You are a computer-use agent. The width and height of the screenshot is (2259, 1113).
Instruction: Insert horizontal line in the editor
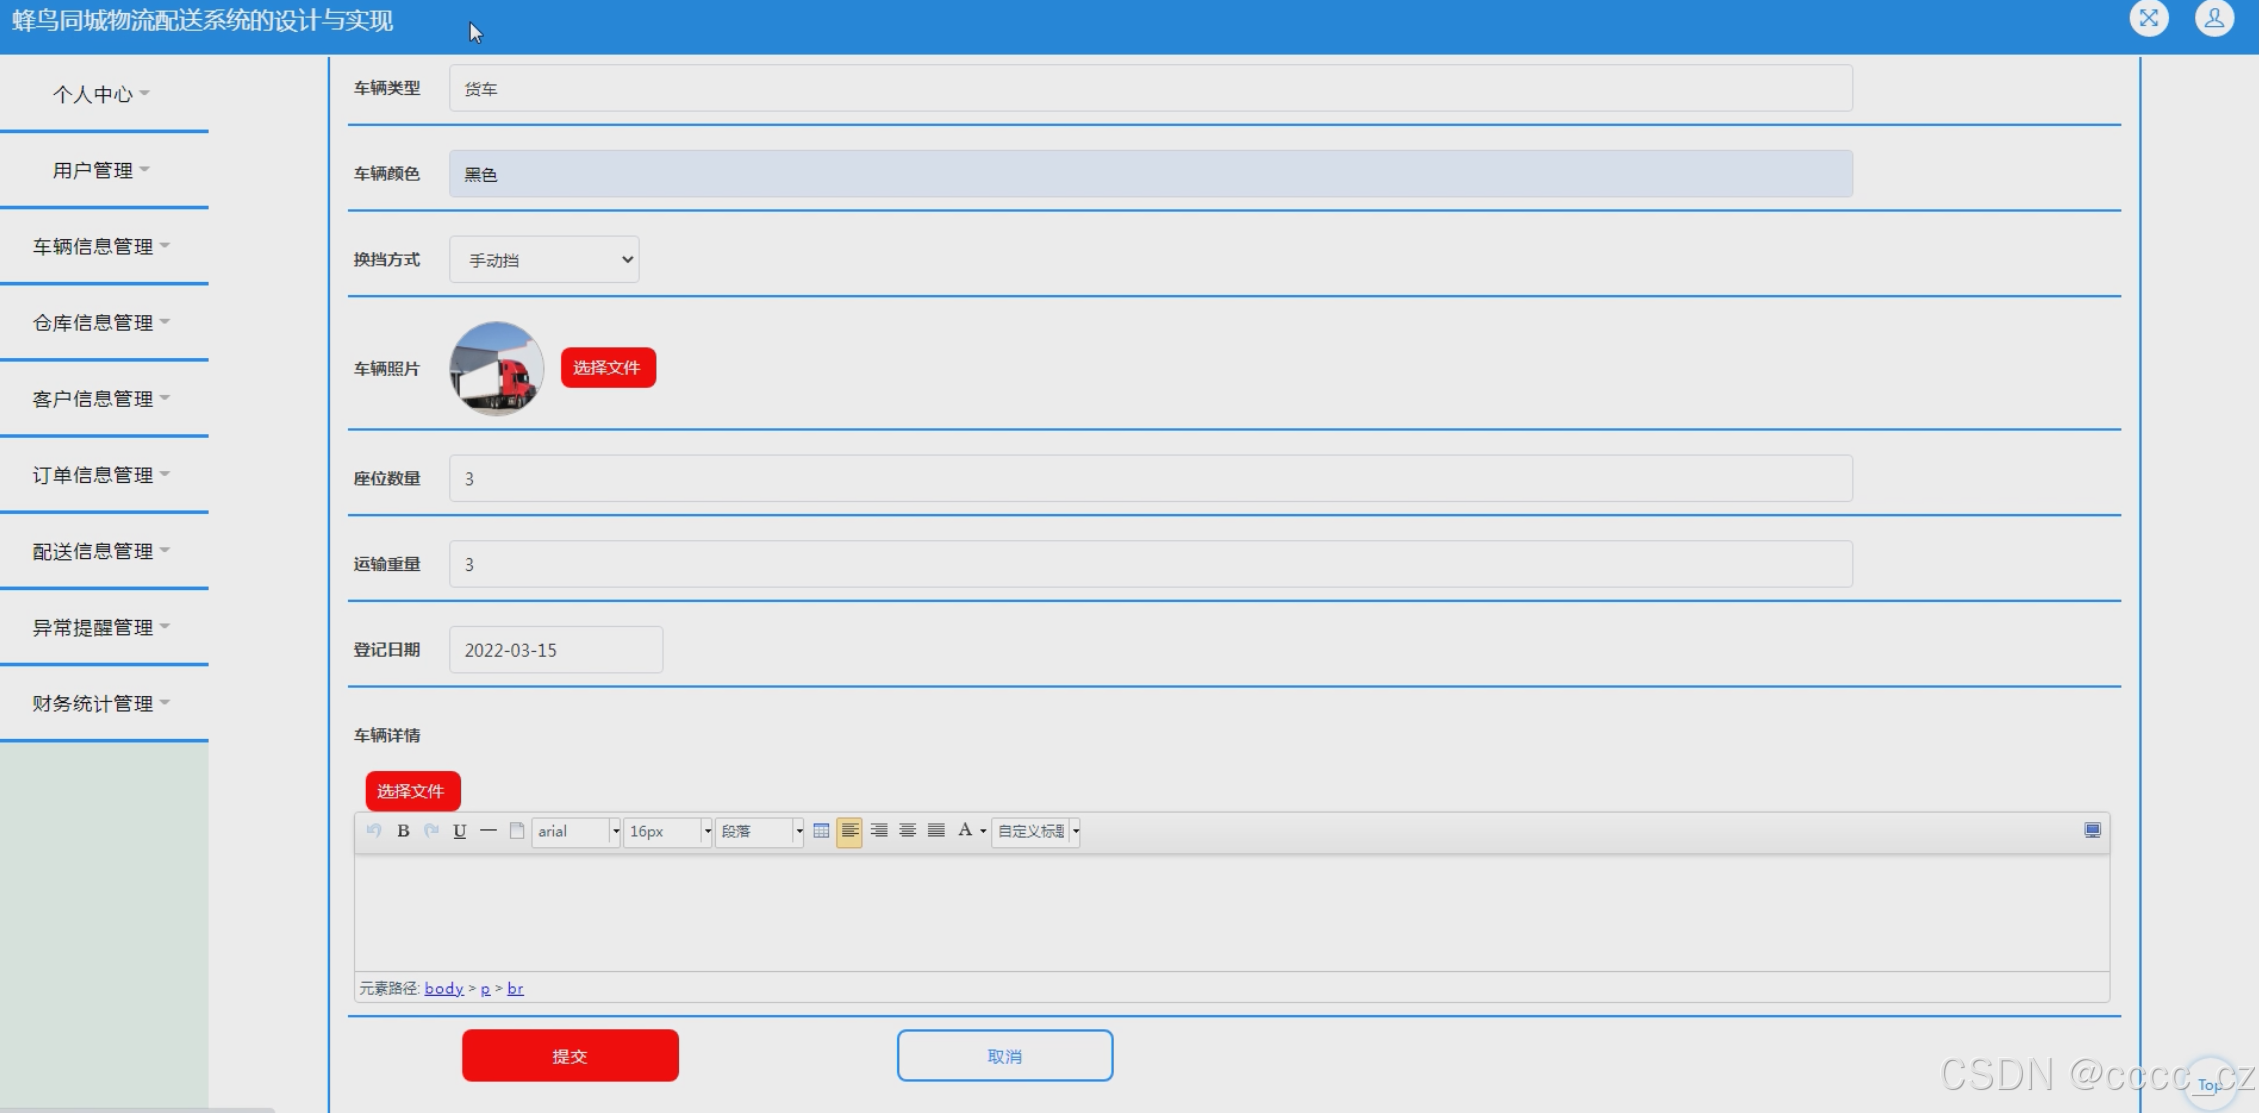tap(488, 831)
